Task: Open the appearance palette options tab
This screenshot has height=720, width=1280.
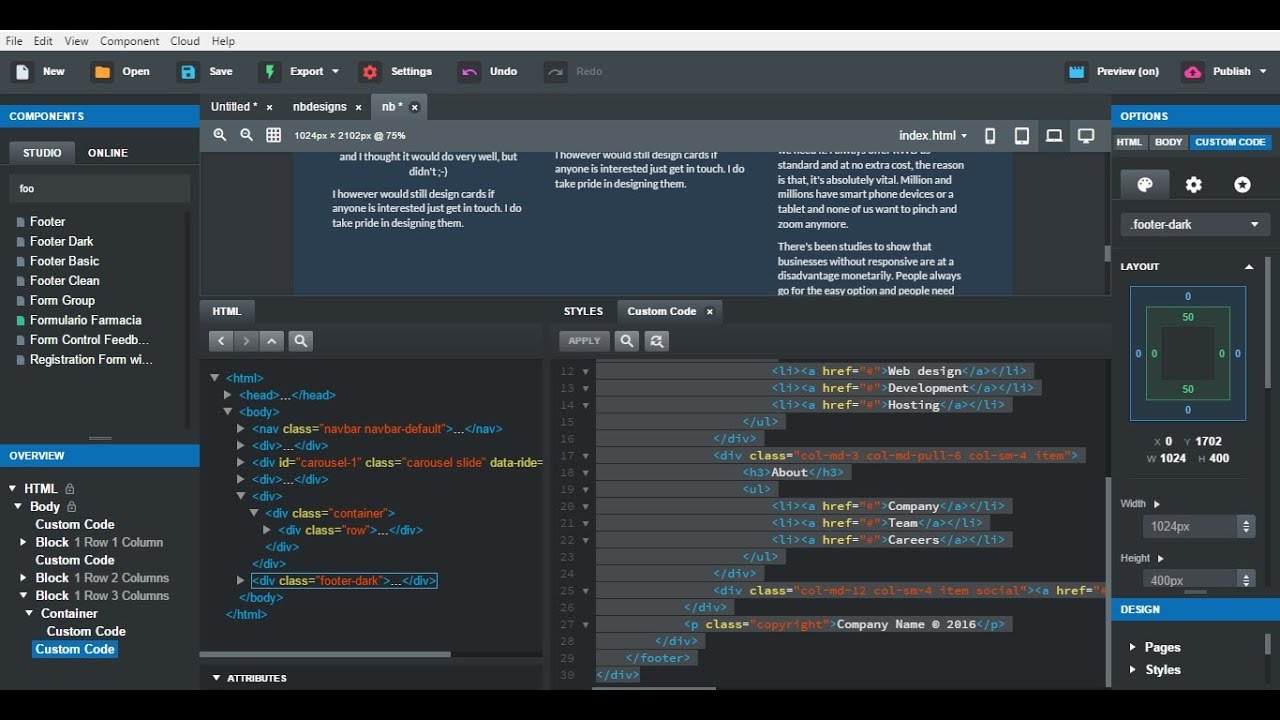Action: point(1145,184)
